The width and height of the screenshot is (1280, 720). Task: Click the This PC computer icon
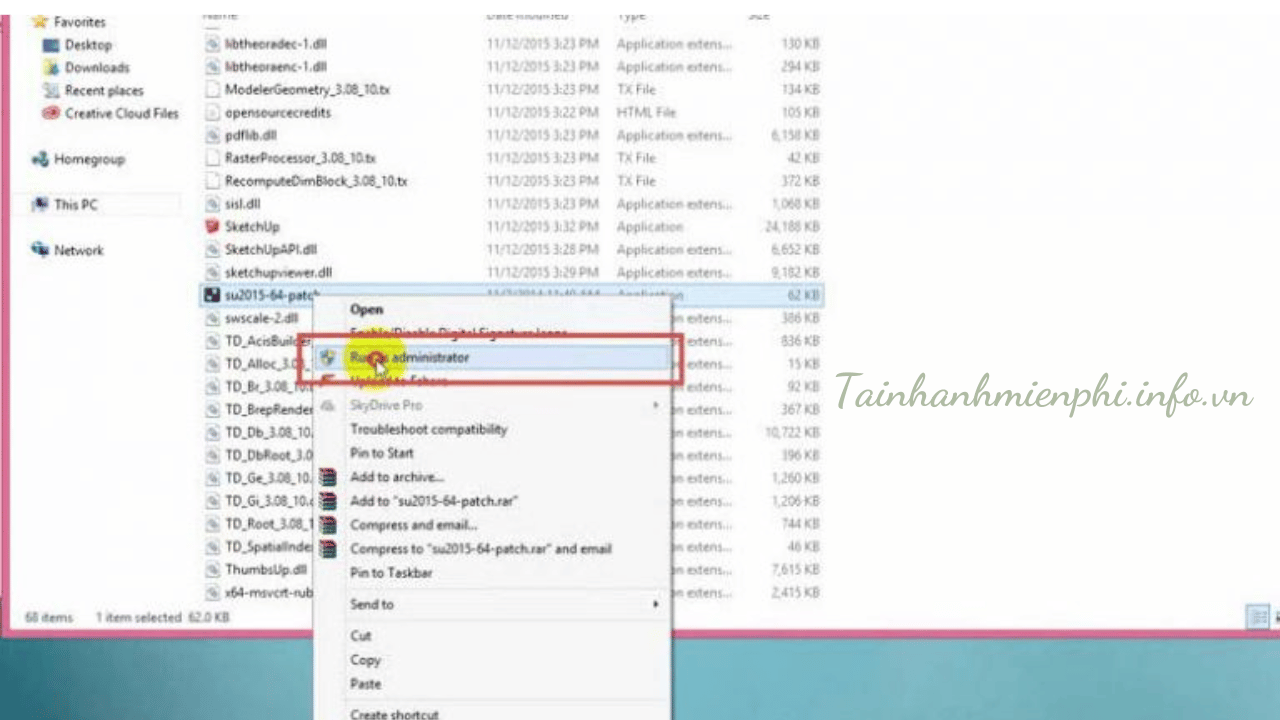click(x=40, y=205)
